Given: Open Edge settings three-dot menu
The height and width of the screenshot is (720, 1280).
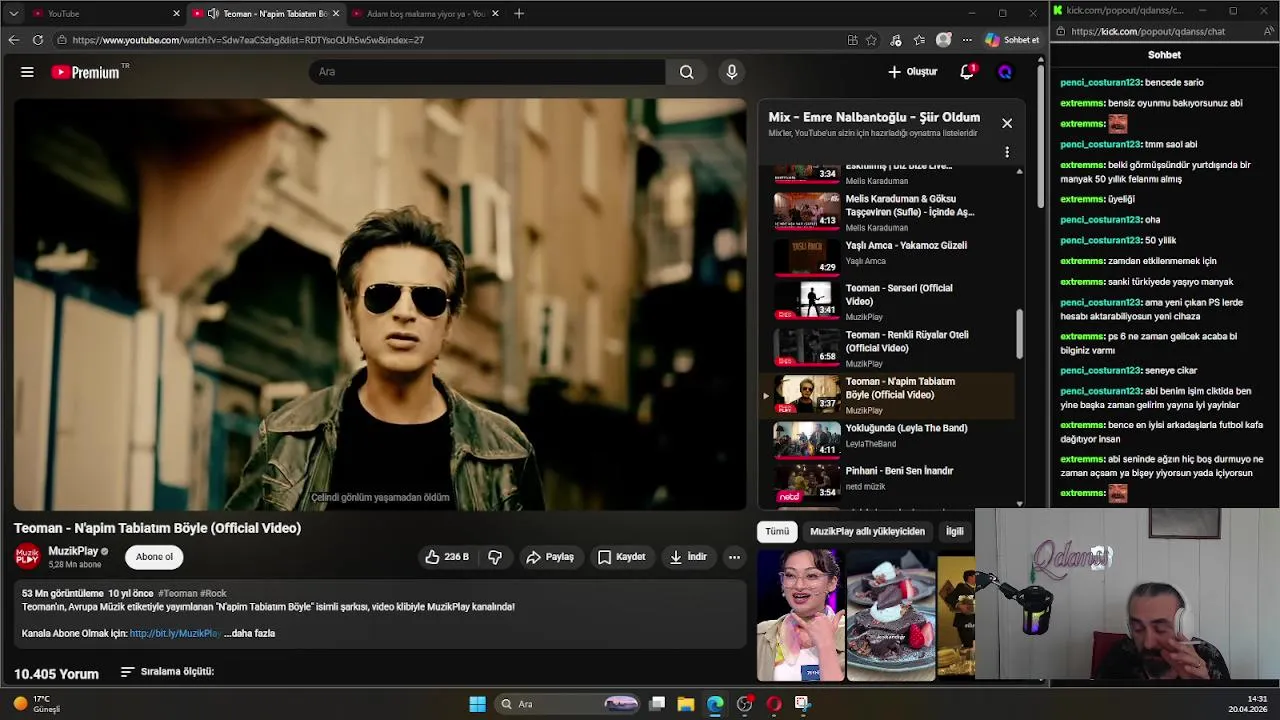Looking at the screenshot, I should [x=967, y=40].
